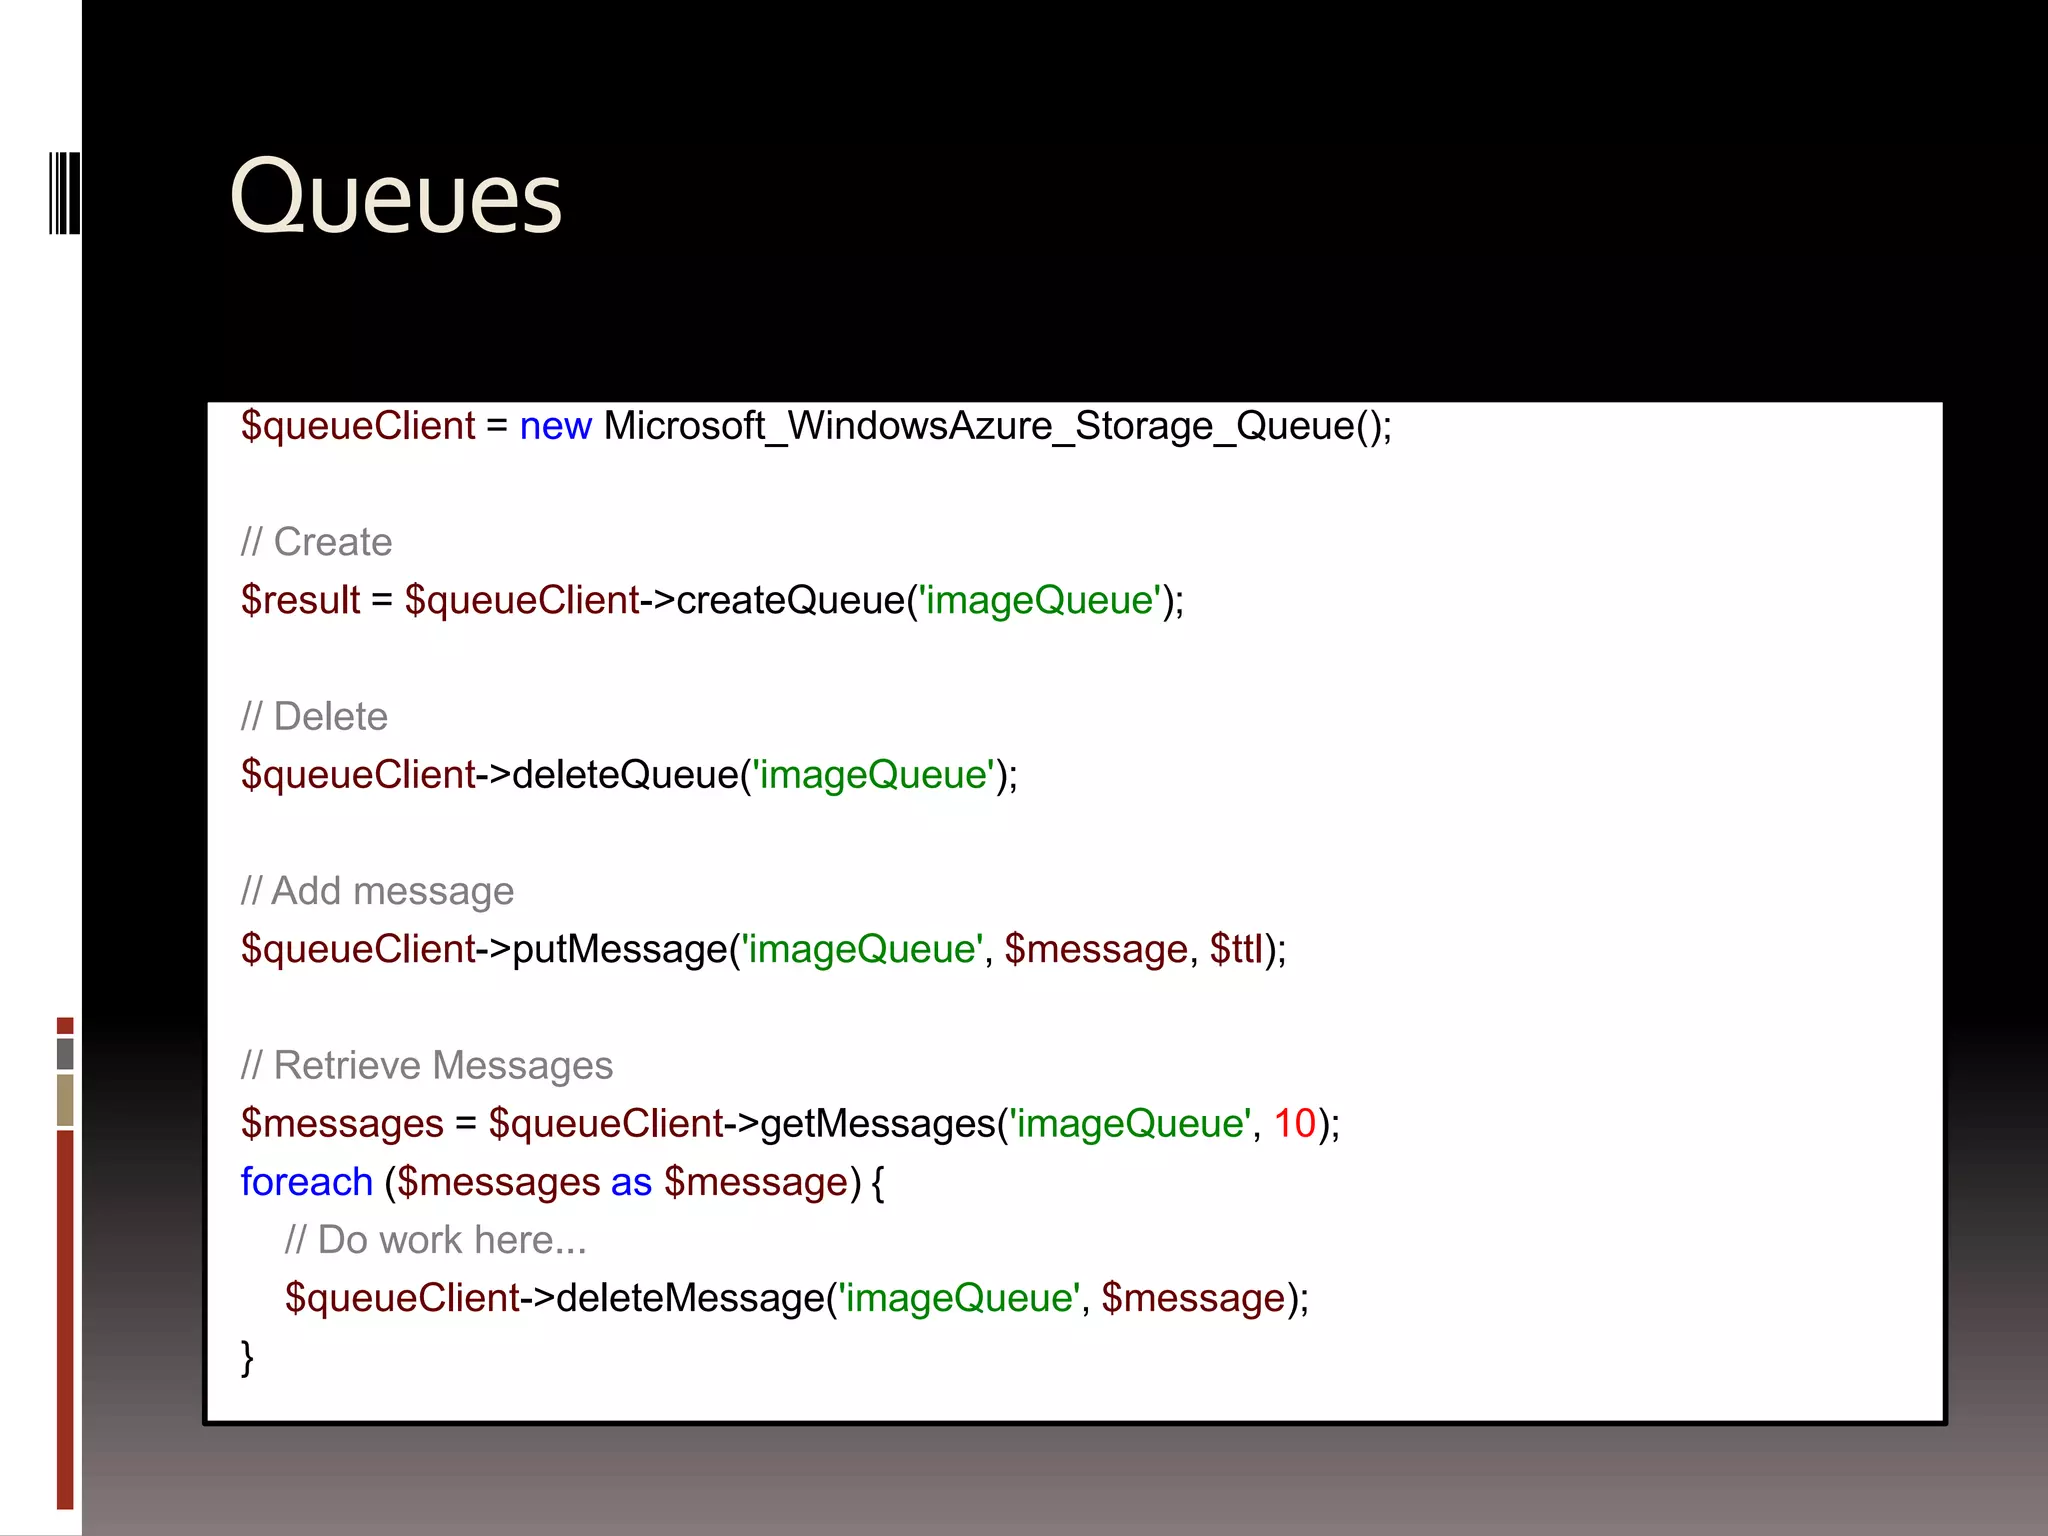Click the '// Add message' comment
This screenshot has width=2048, height=1536.
[x=377, y=891]
